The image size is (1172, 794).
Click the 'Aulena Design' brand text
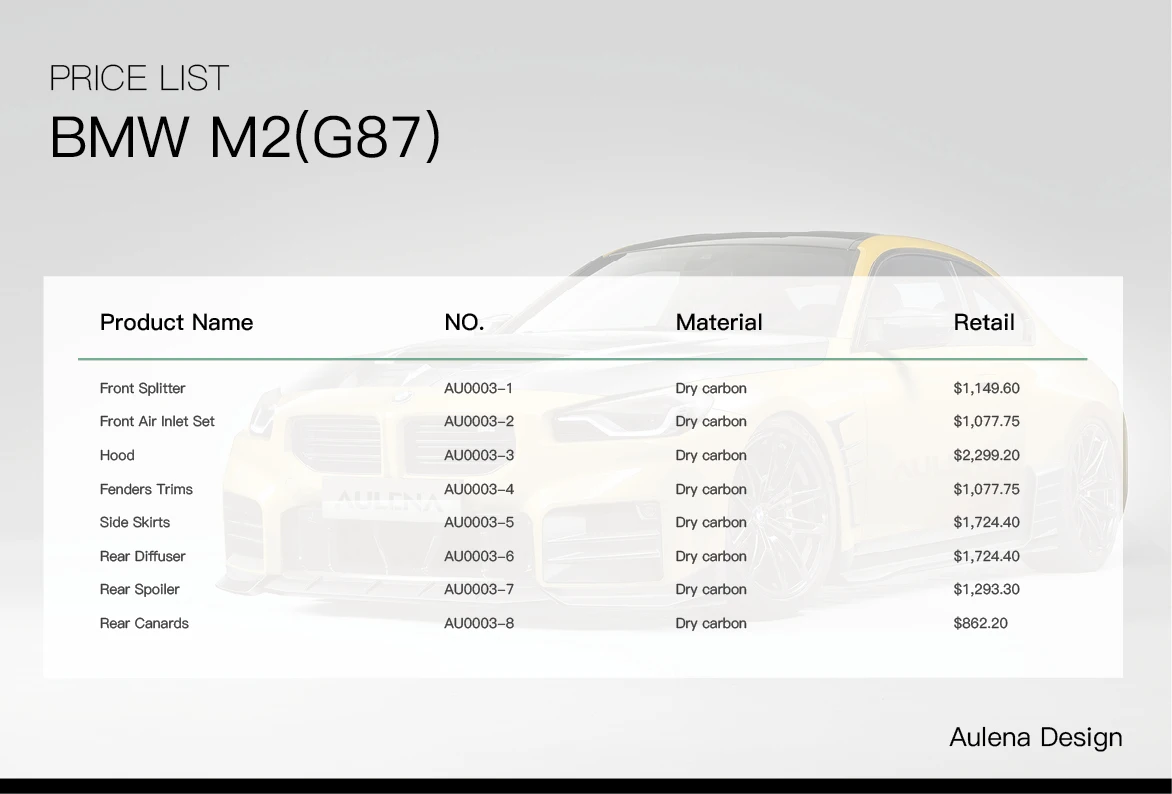pyautogui.click(x=1036, y=737)
